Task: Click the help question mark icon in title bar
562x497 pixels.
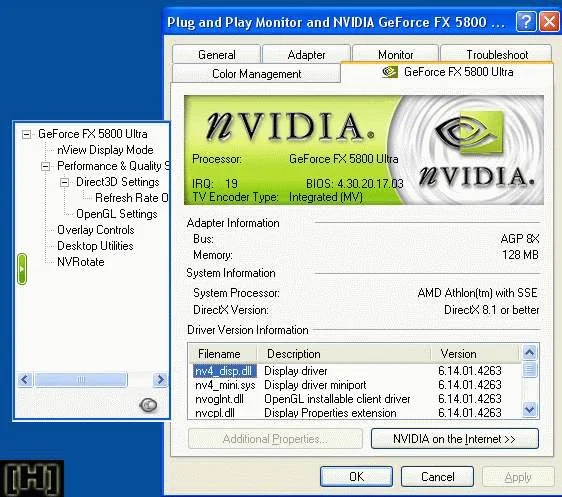Action: click(526, 21)
